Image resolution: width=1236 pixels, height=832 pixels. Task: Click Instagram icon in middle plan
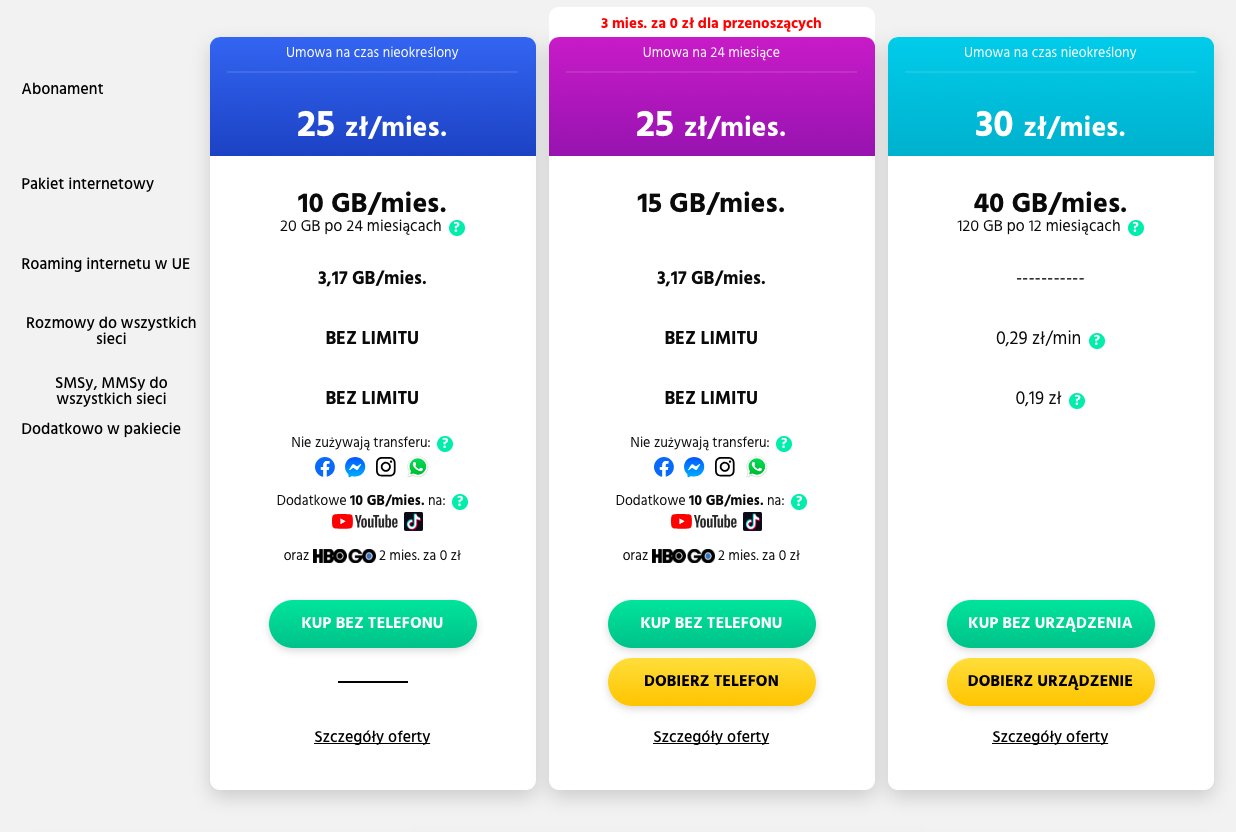point(725,467)
